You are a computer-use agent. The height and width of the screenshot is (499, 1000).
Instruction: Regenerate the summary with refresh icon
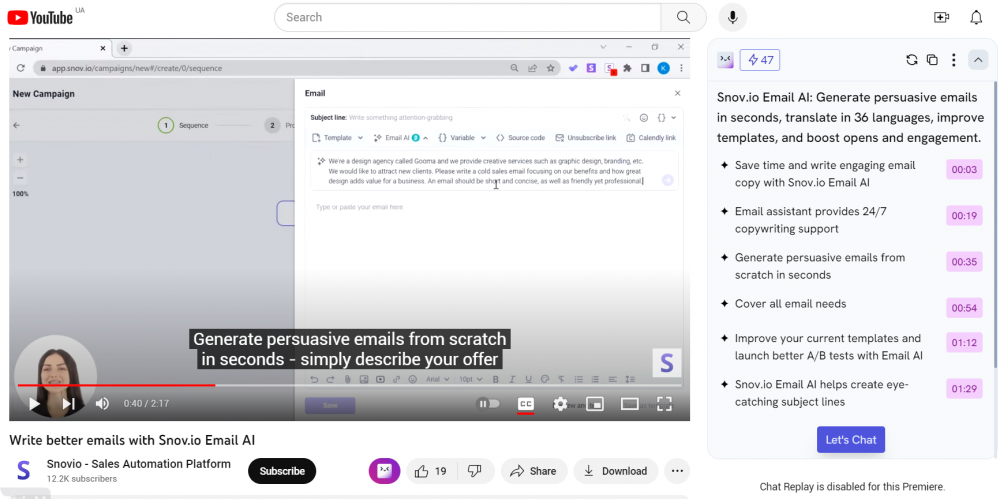911,60
